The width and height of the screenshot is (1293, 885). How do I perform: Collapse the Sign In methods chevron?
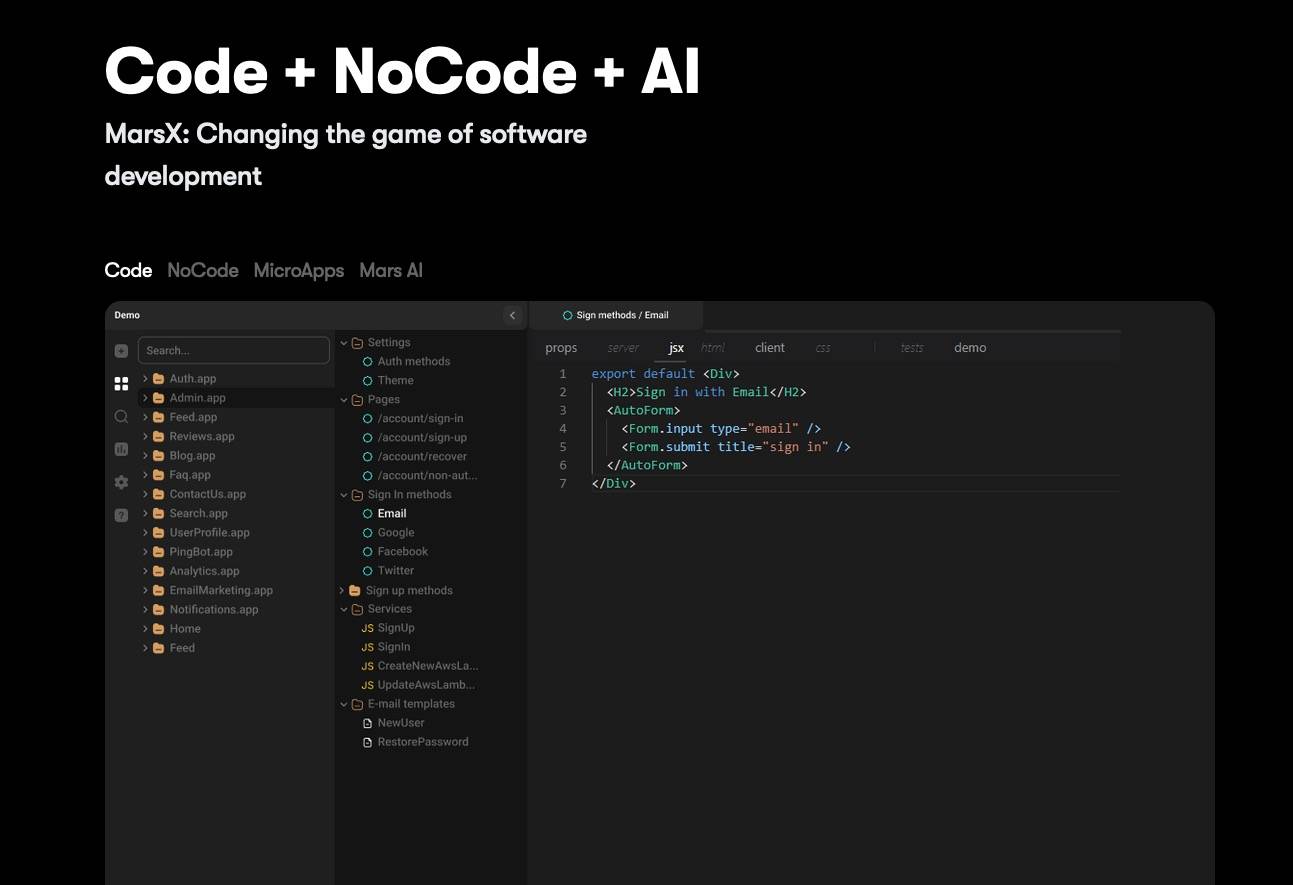344,495
